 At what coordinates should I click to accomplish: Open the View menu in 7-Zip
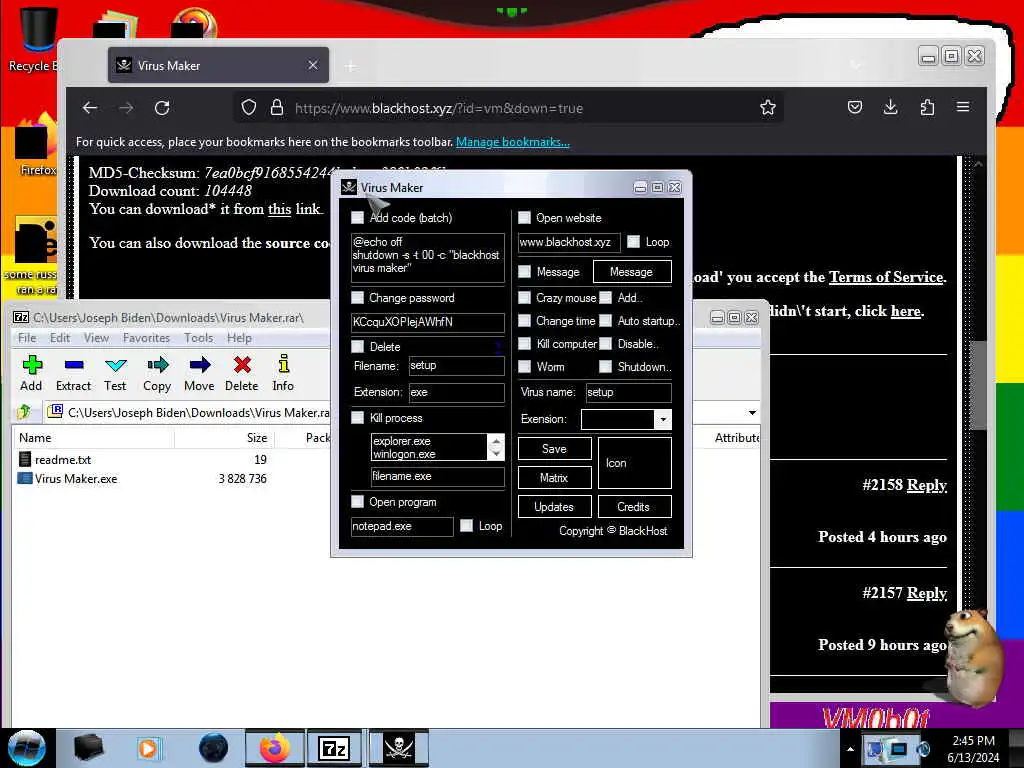(96, 338)
